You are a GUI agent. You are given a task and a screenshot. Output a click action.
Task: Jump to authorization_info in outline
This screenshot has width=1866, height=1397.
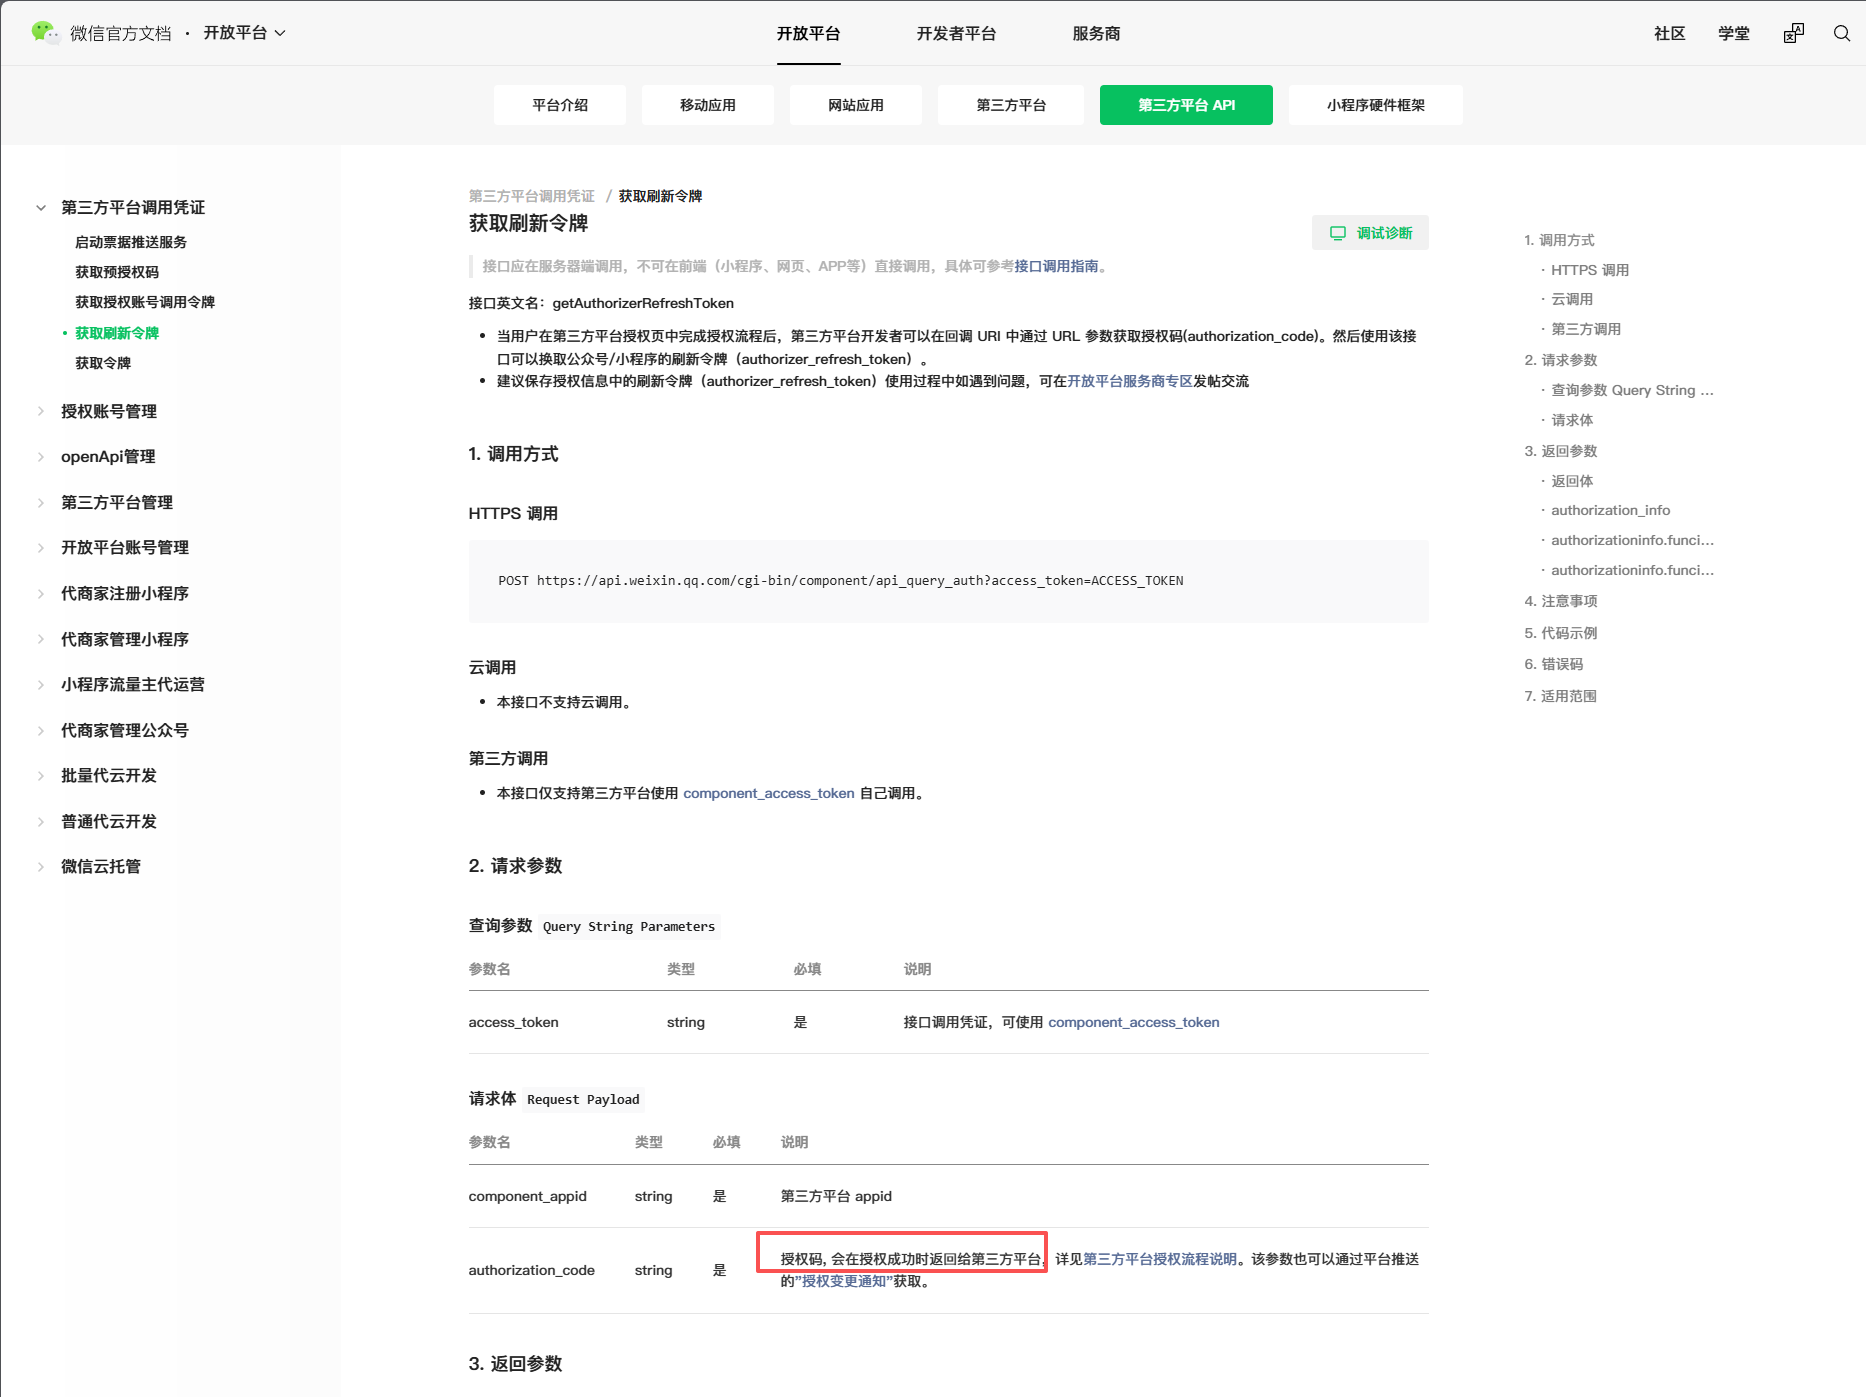tap(1610, 510)
